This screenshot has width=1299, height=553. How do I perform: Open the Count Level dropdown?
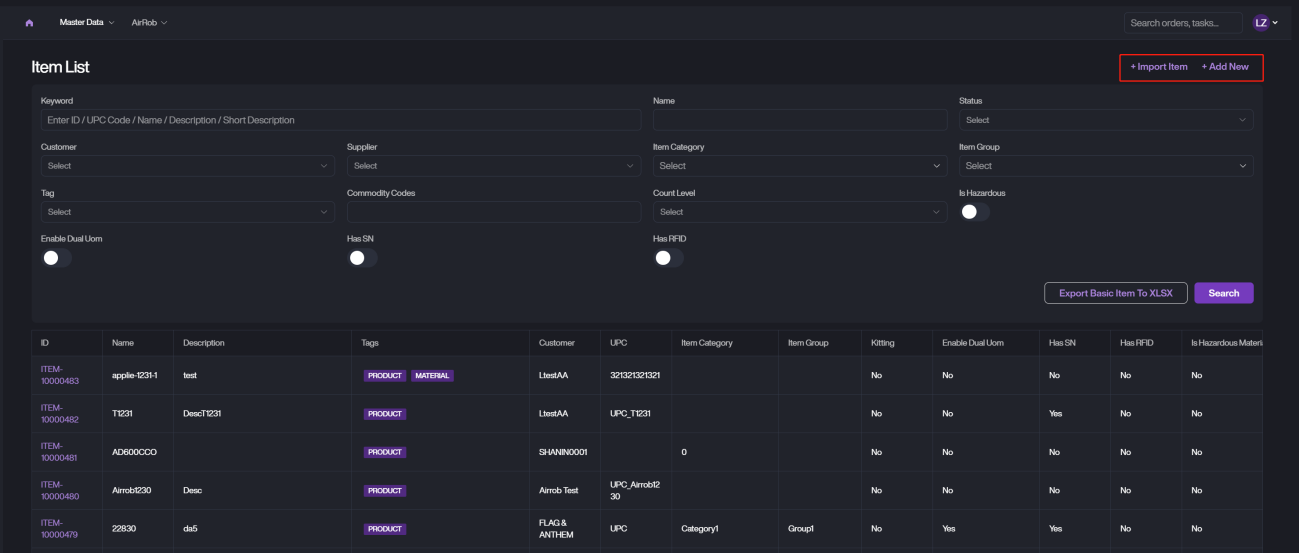click(799, 212)
